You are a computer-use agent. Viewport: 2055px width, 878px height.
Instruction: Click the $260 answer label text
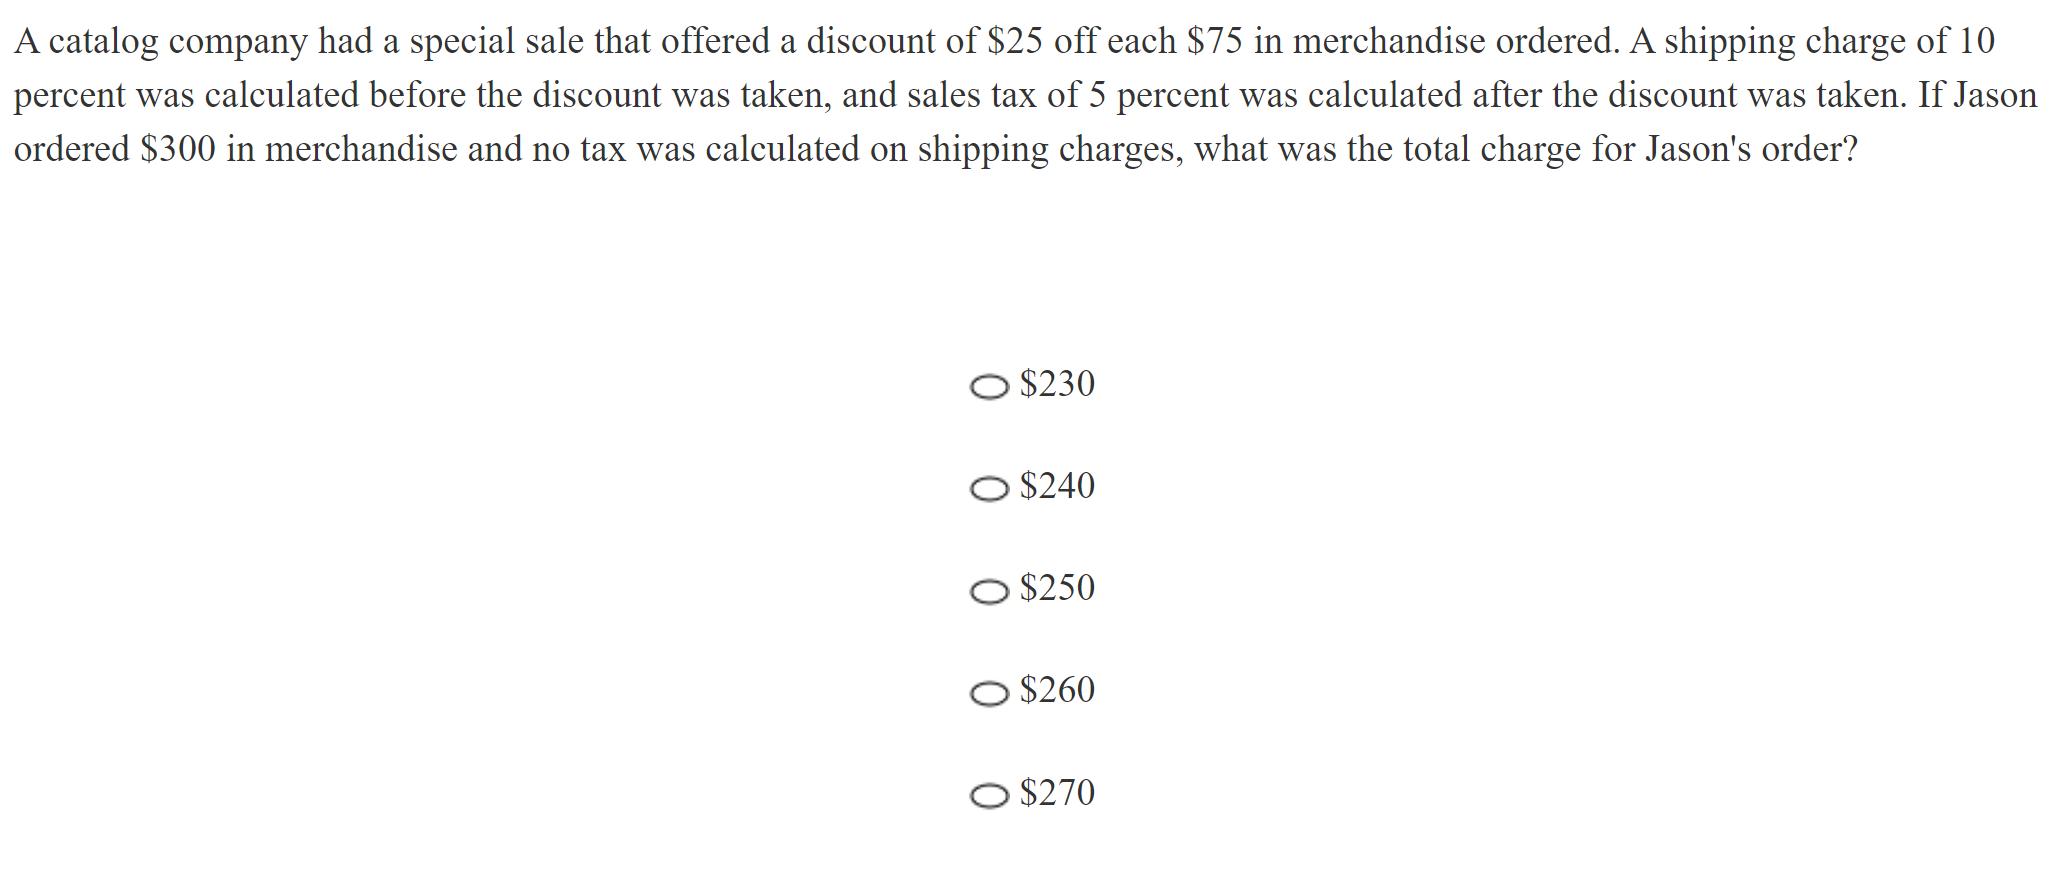1057,691
